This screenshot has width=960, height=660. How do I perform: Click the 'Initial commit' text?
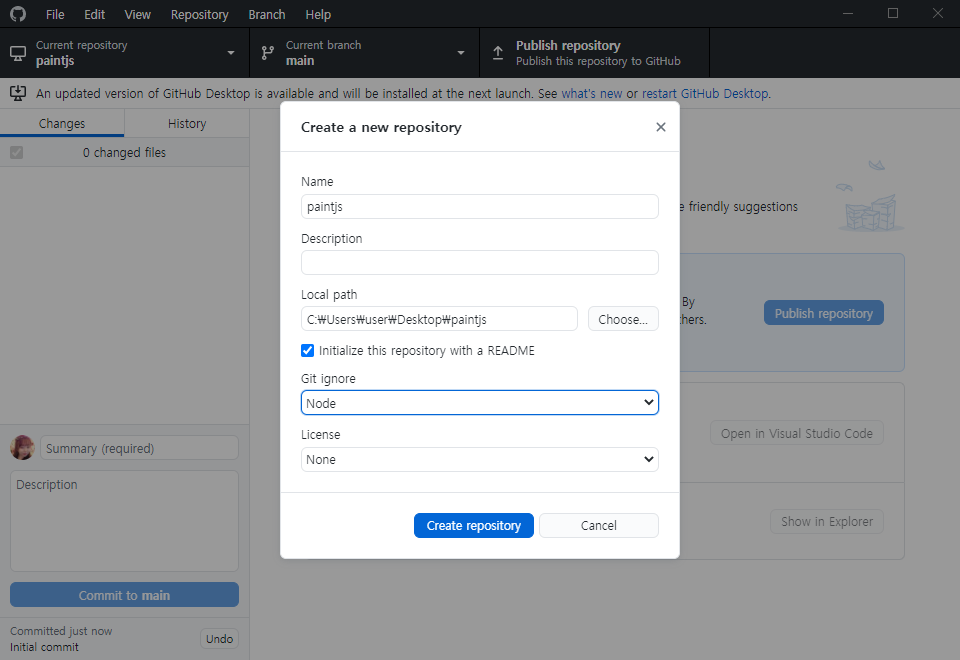pos(44,647)
